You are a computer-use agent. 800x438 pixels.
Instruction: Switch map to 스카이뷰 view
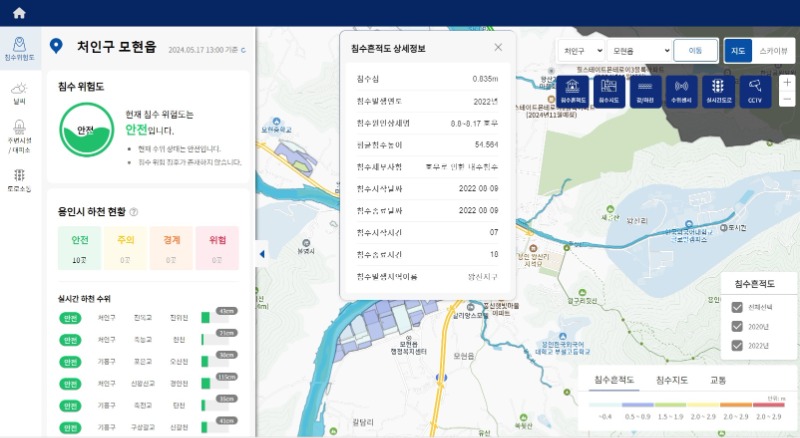(773, 50)
